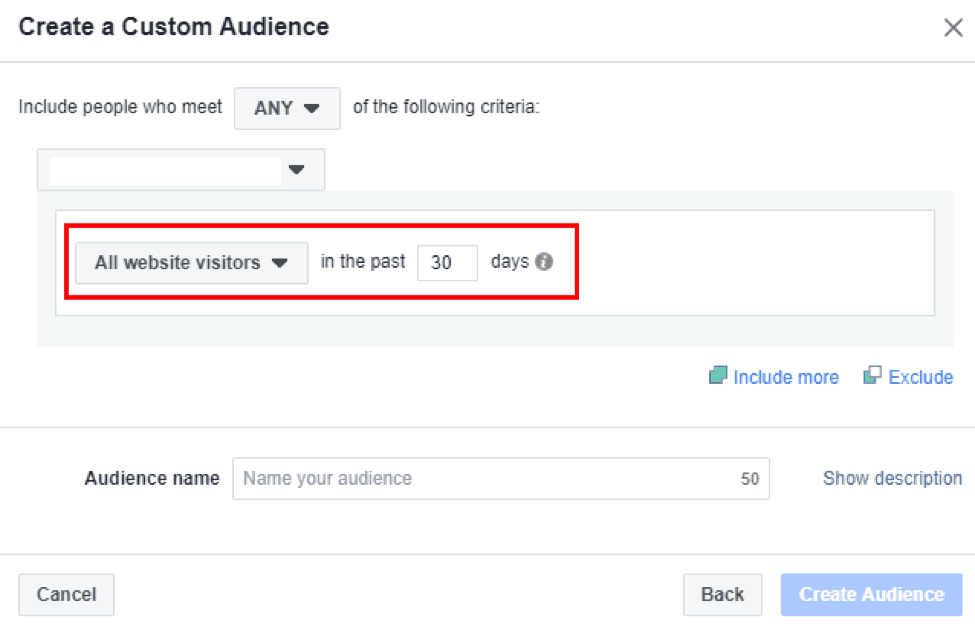Click the caret arrow on the ANY selector

[312, 108]
